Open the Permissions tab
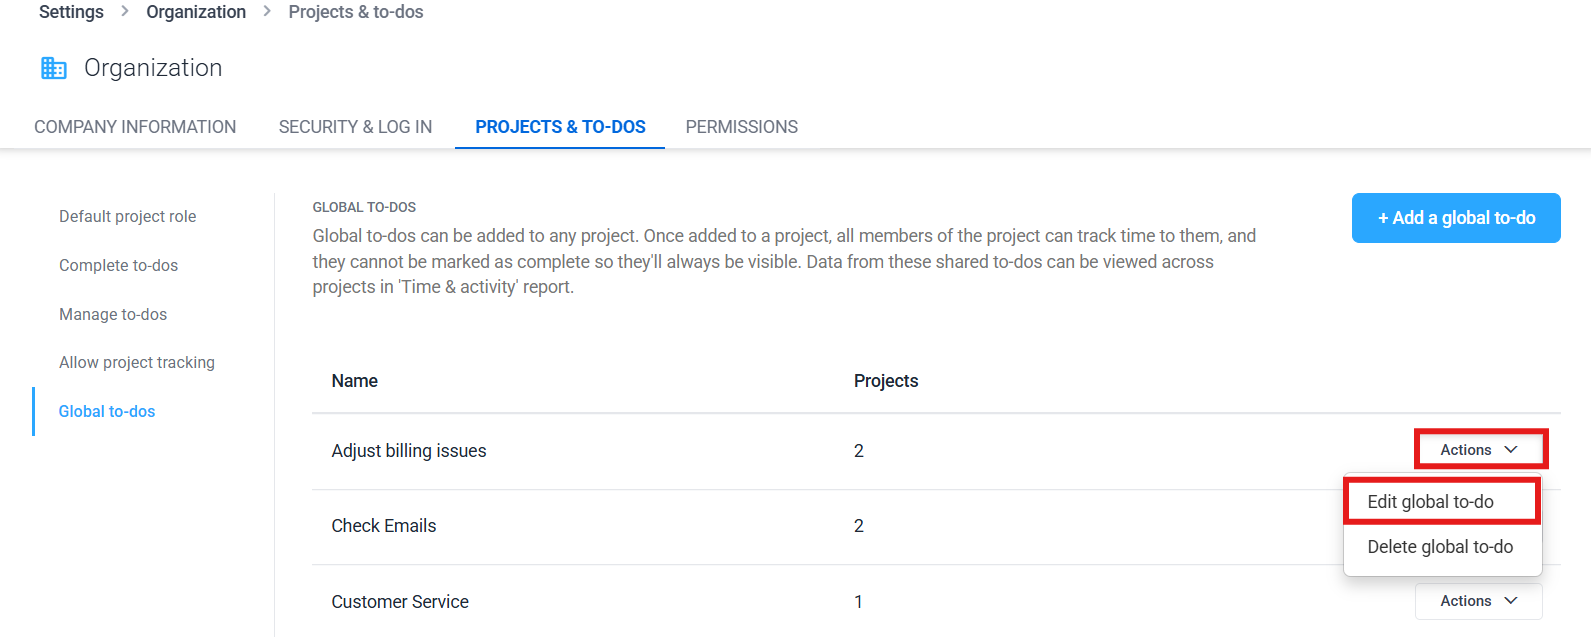Viewport: 1591px width, 637px height. tap(741, 127)
